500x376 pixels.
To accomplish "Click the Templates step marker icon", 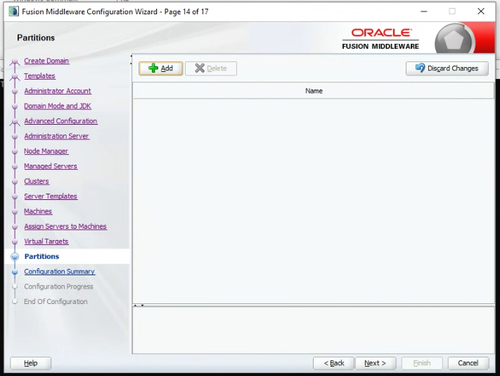I will tap(15, 77).
